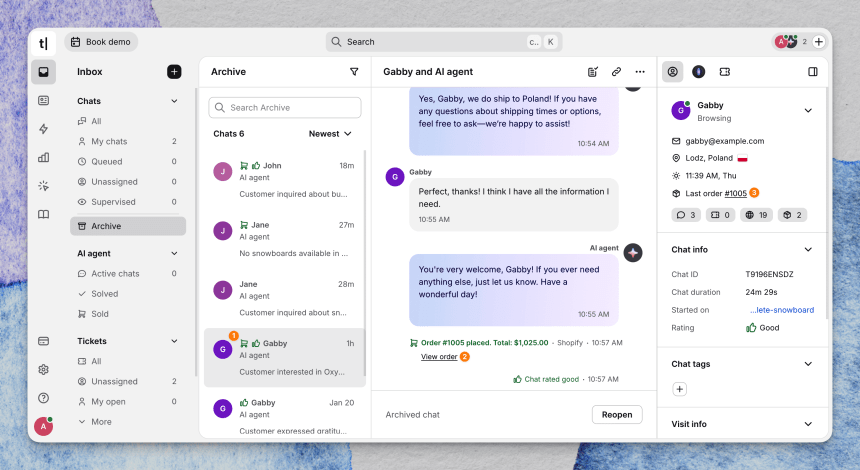This screenshot has height=470, width=860.
Task: Select Sold under AI agent
Action: (x=128, y=314)
